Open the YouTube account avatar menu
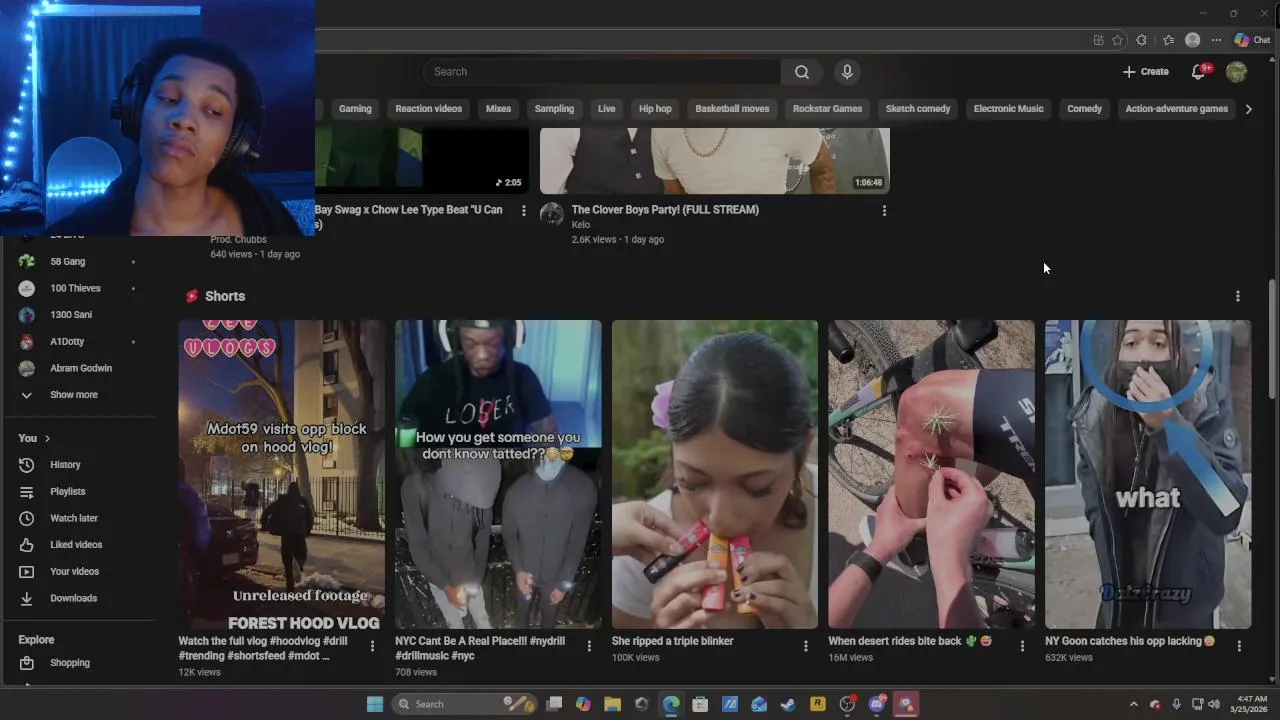The image size is (1280, 720). (x=1237, y=72)
